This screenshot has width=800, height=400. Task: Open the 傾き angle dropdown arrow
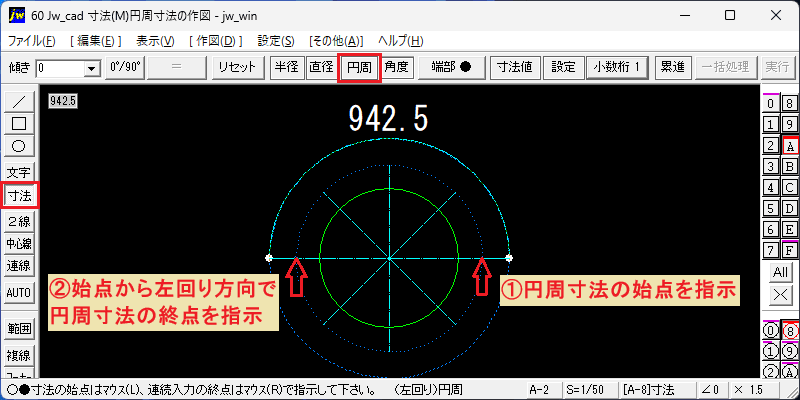92,68
